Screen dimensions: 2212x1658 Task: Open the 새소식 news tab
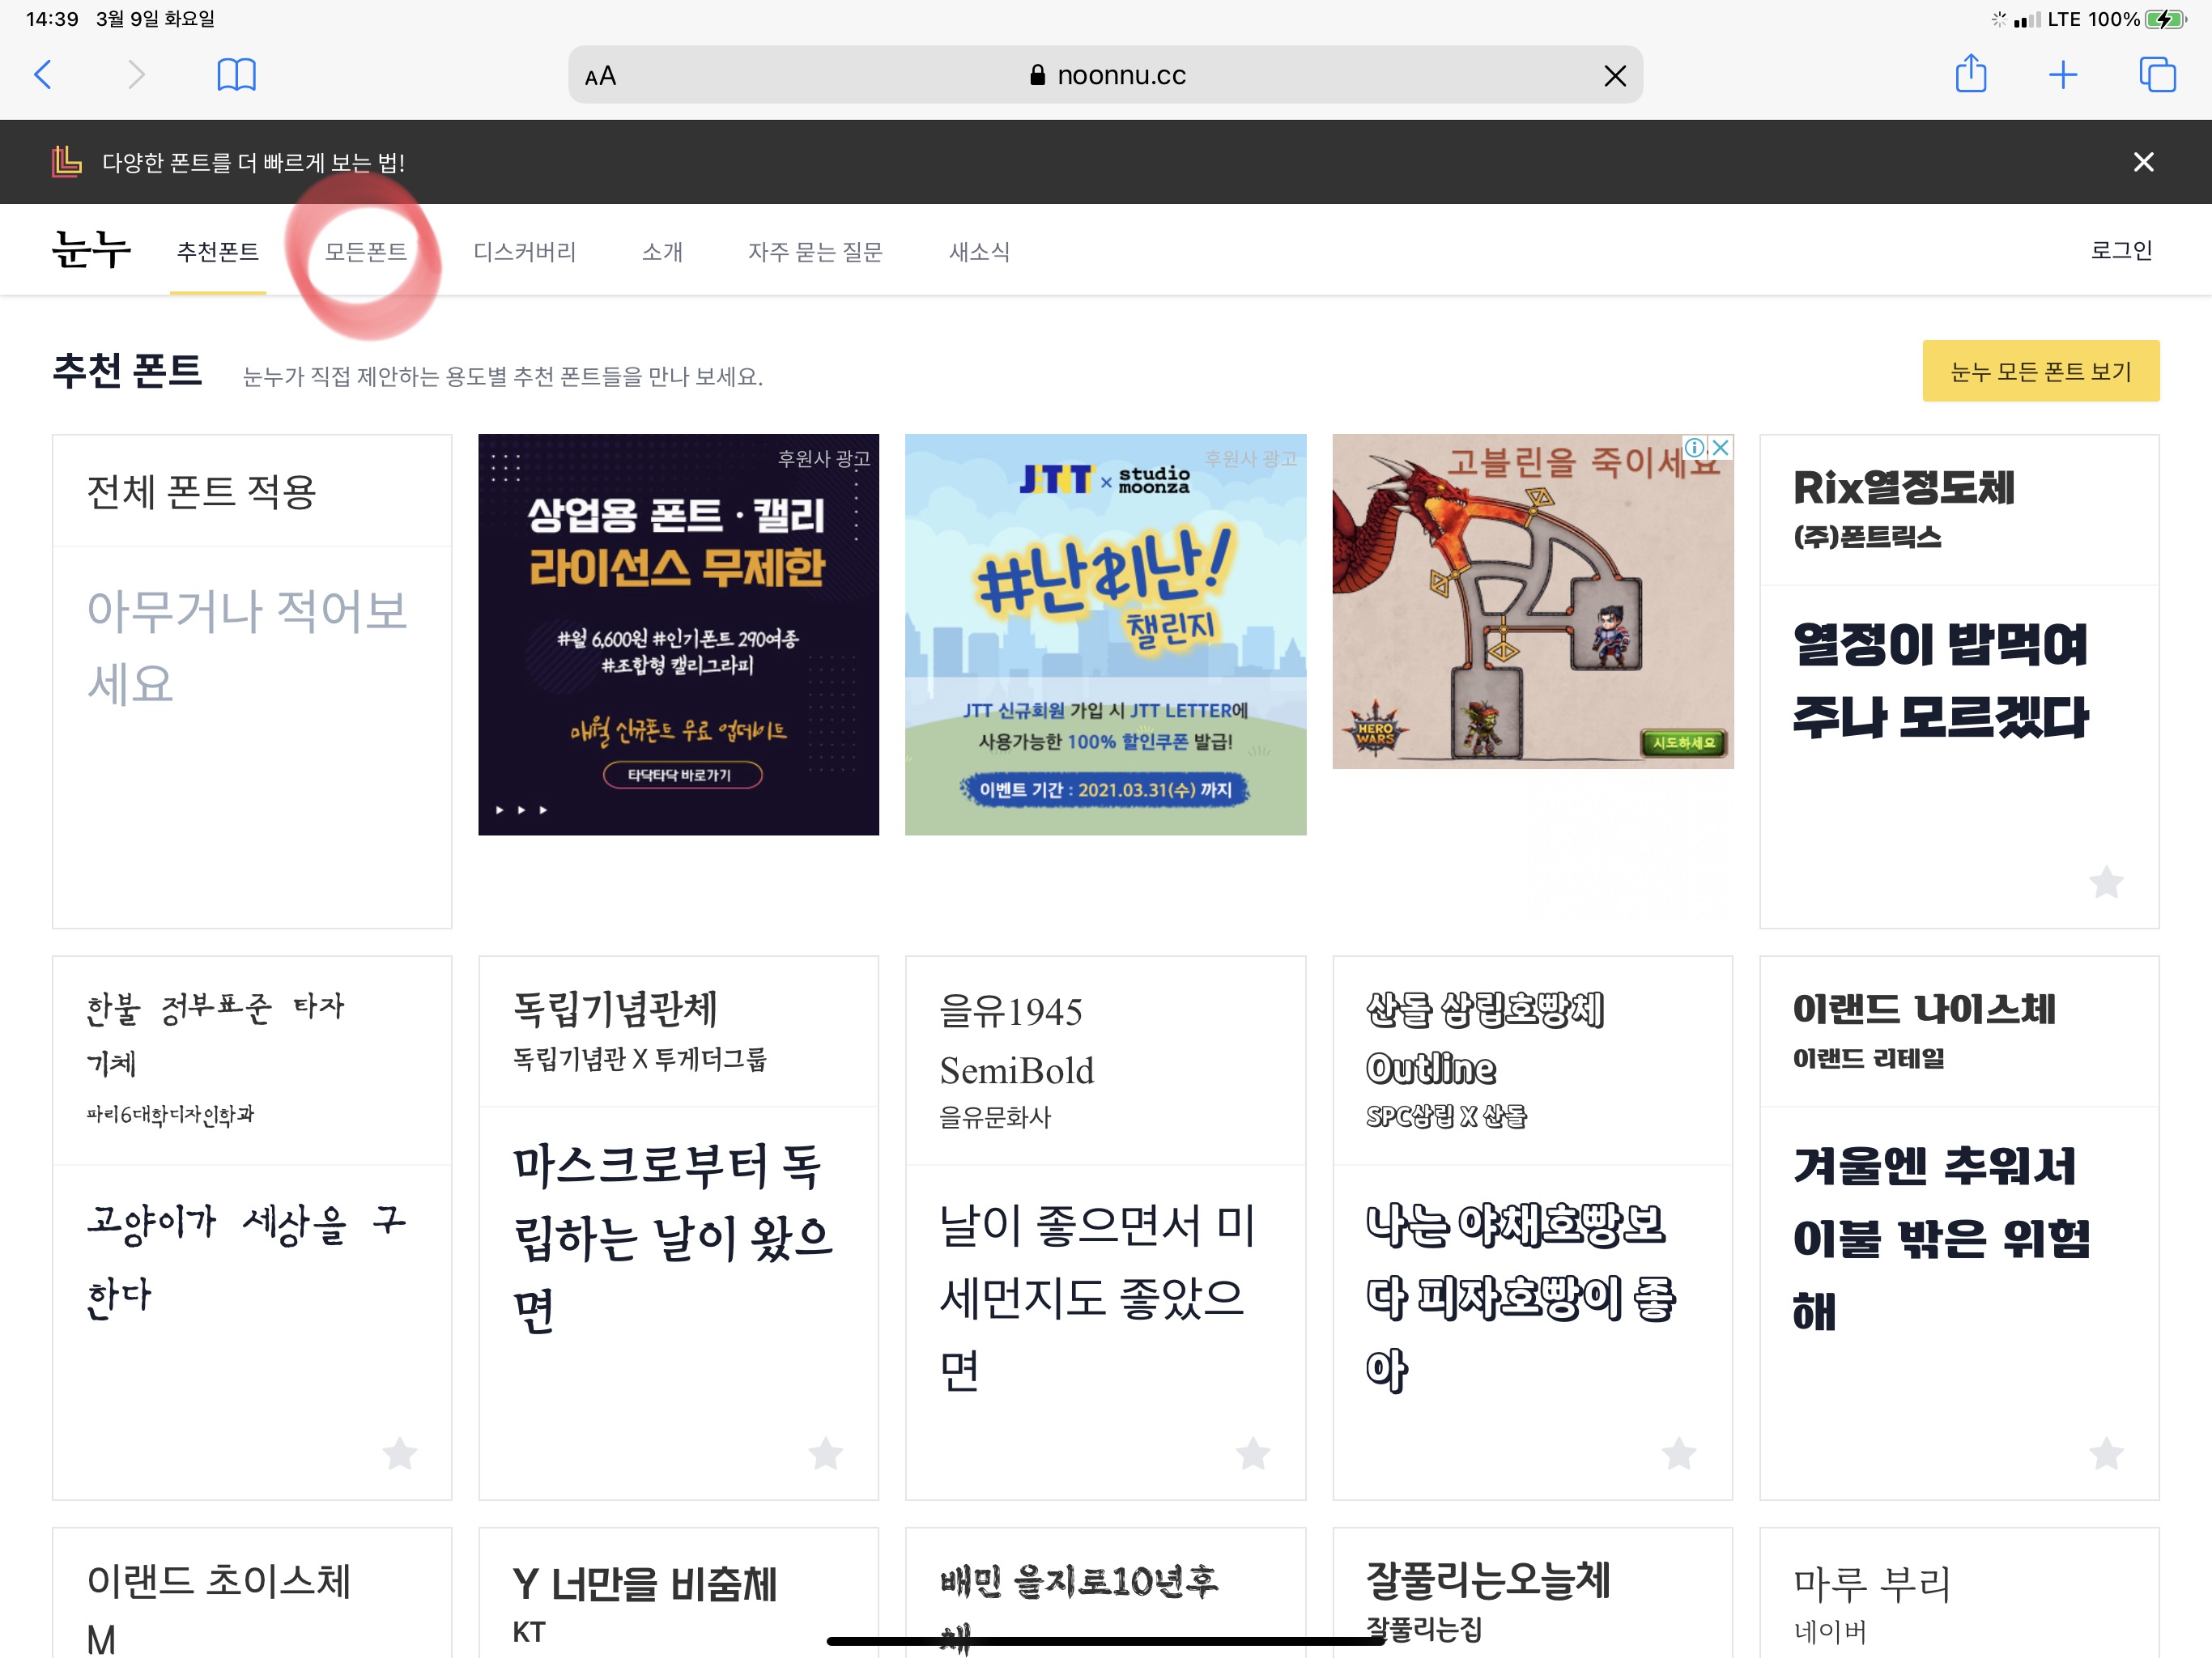point(979,252)
